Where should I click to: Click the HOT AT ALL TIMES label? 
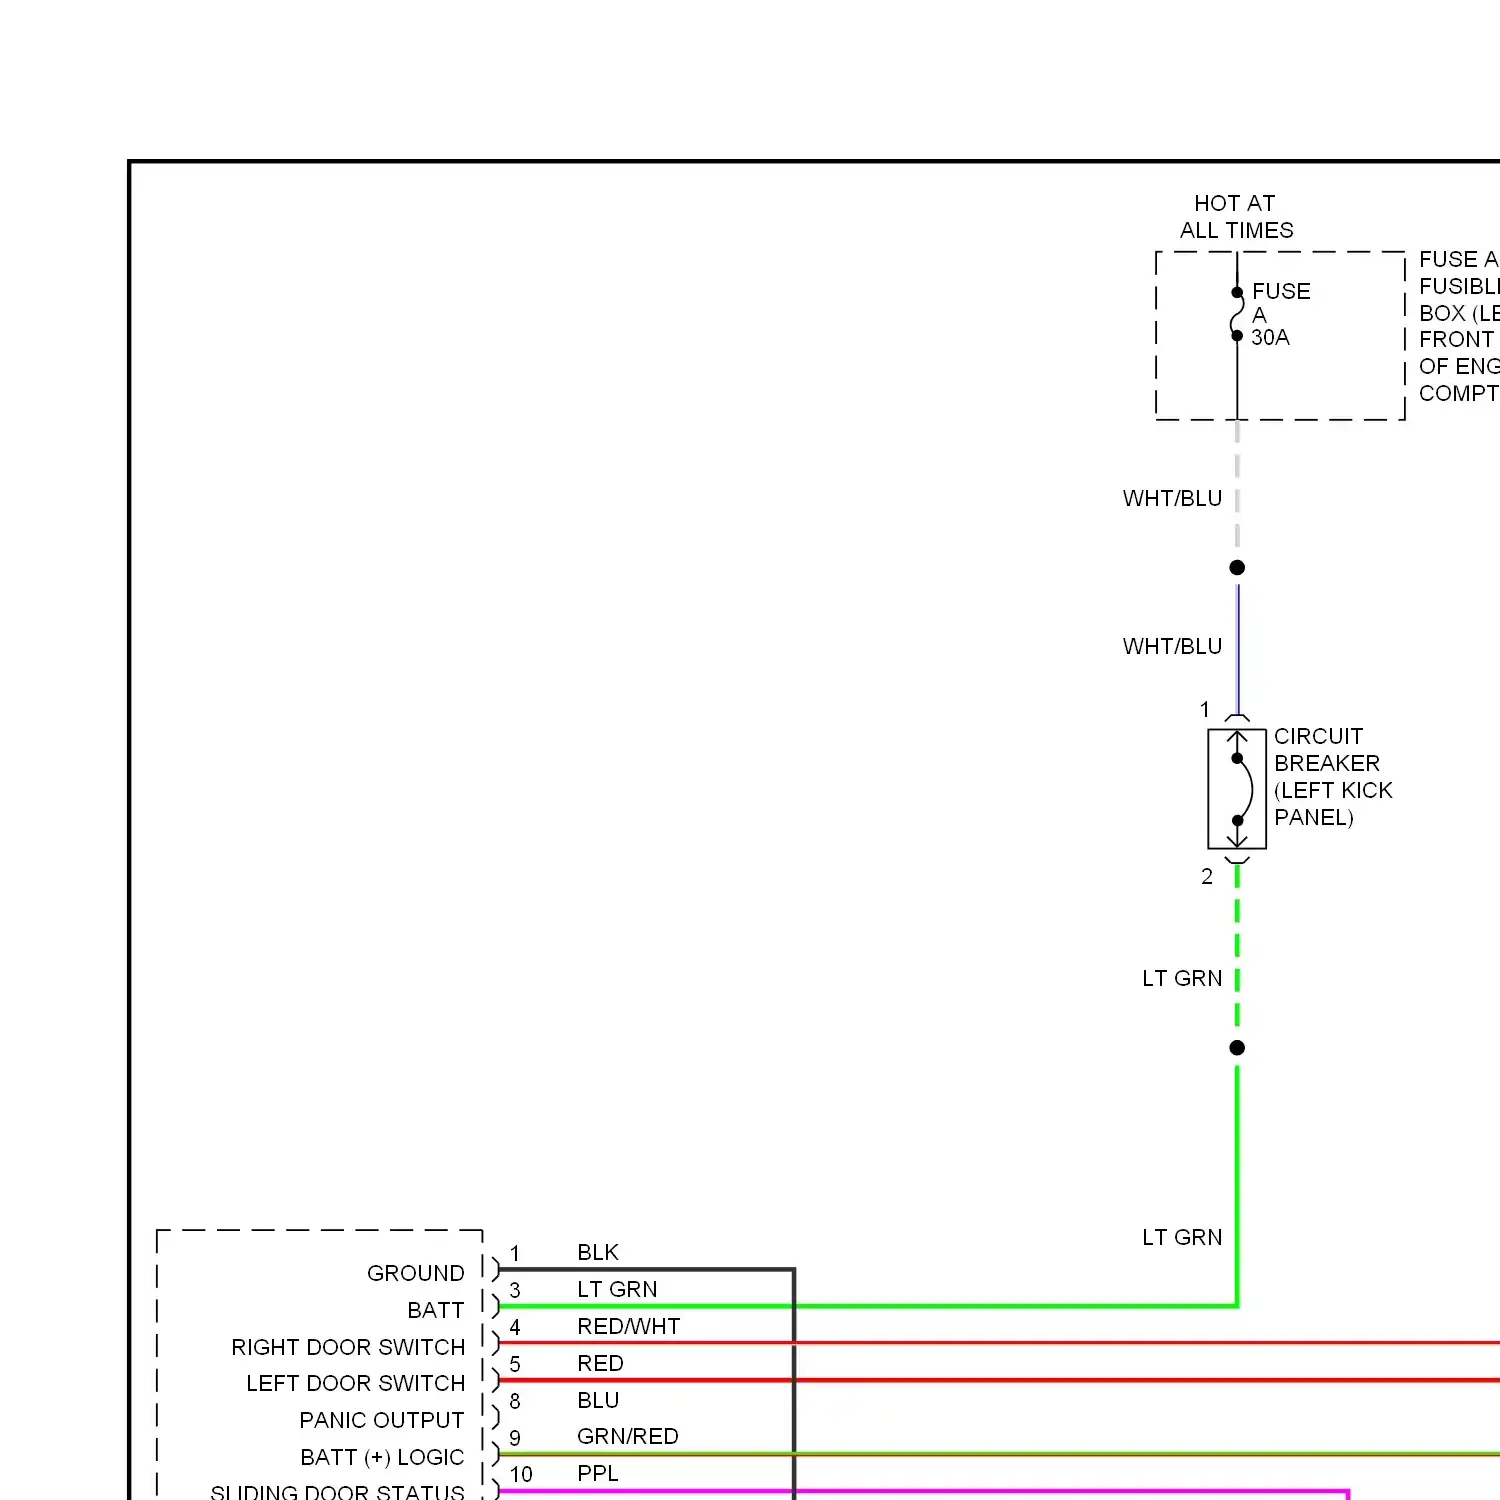click(x=1236, y=217)
